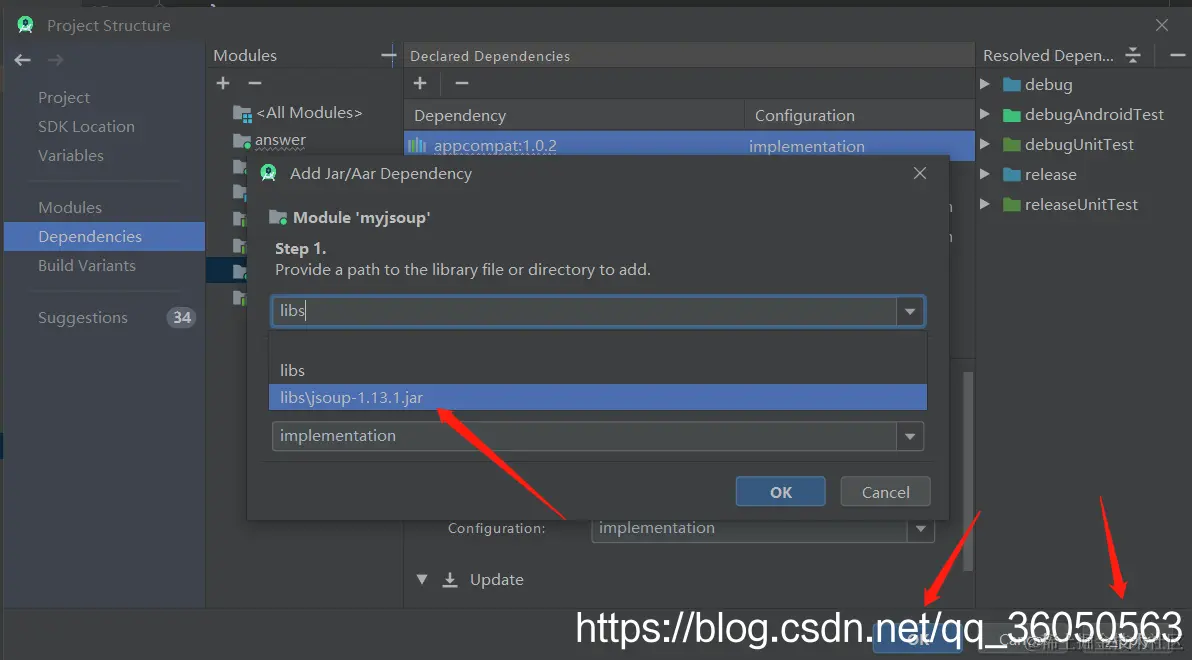Close the Add Jar/Aar Dependency dialog

(920, 173)
